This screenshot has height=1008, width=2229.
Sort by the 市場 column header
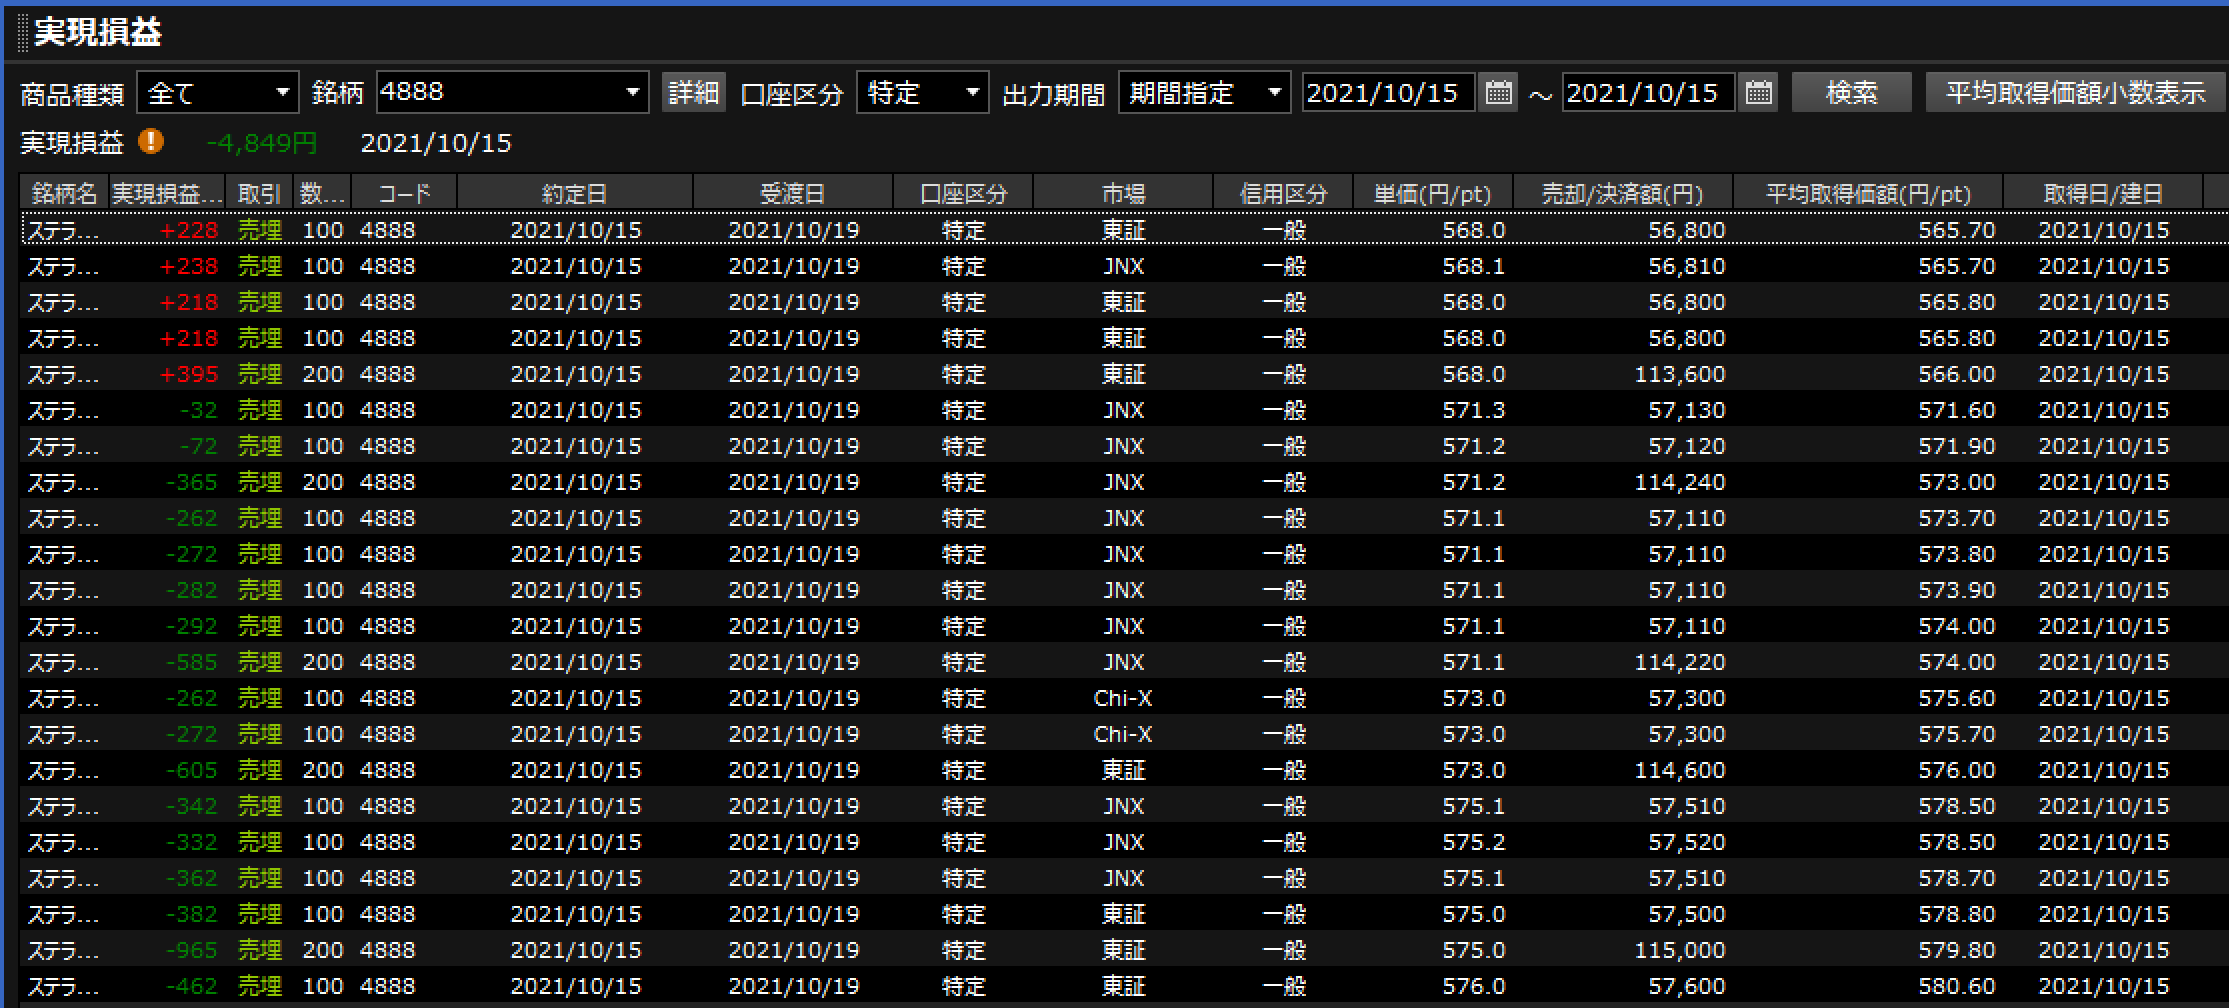tap(1122, 193)
